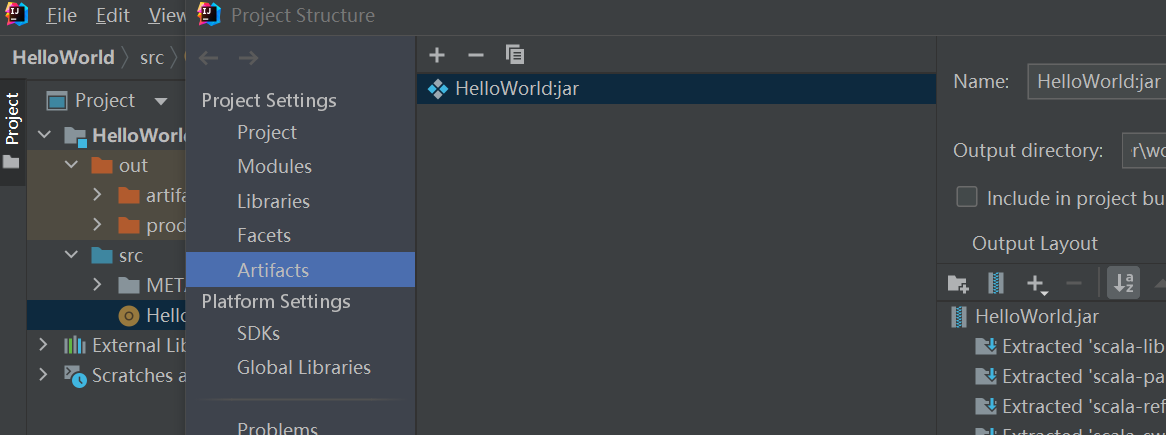Click the HelloWorld.jar archive icon
The height and width of the screenshot is (435, 1166).
pyautogui.click(x=959, y=317)
